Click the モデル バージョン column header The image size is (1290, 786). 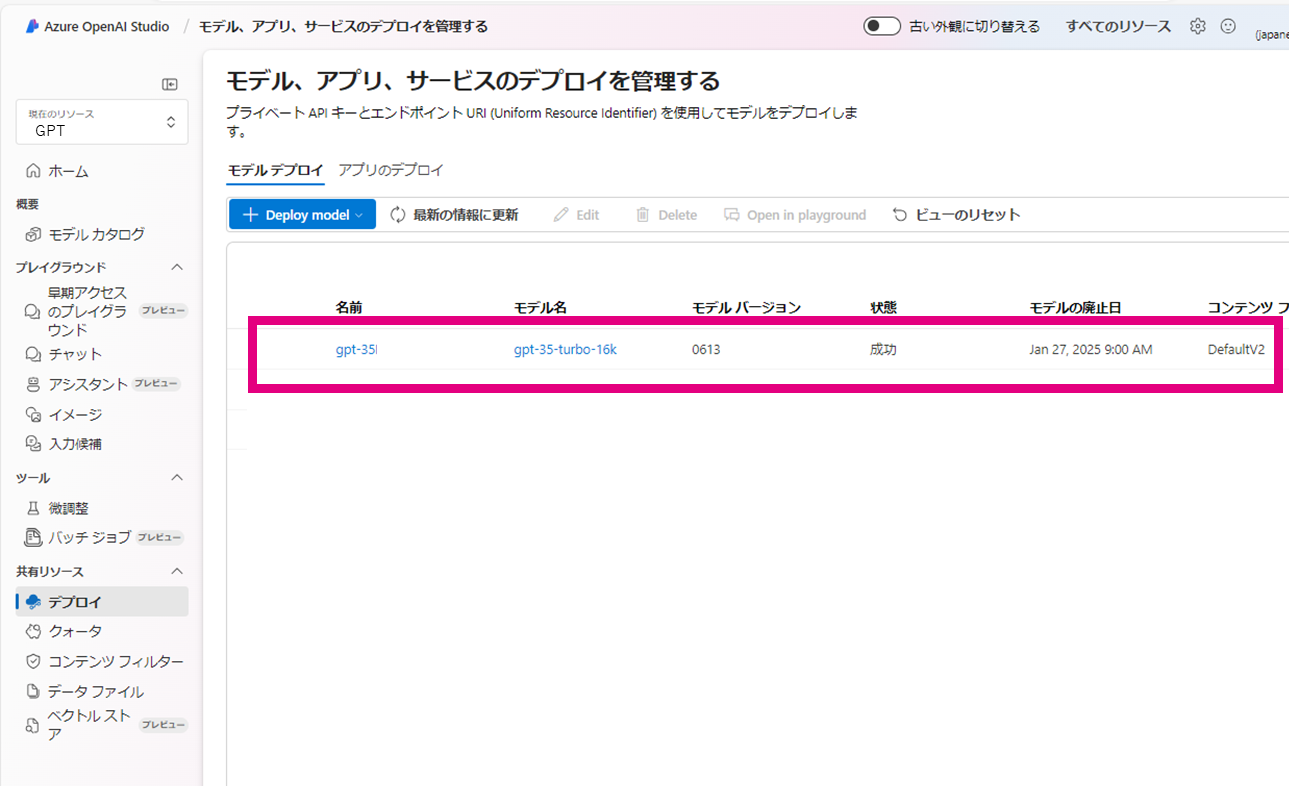[x=746, y=307]
